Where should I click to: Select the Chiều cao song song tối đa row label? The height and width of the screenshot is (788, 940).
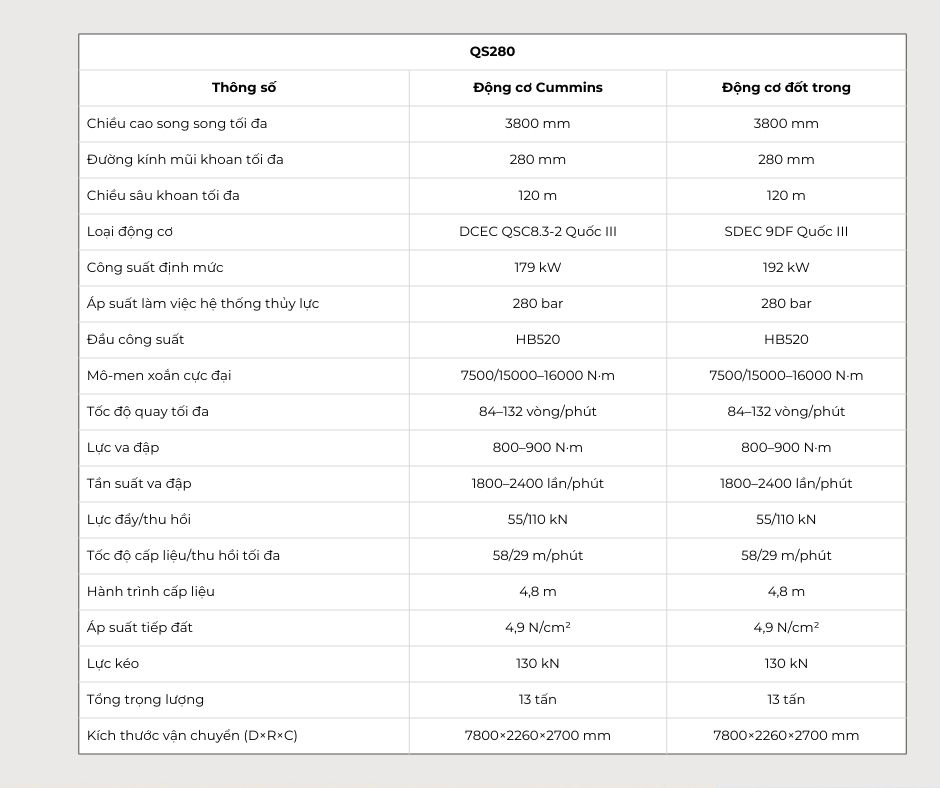click(x=177, y=123)
